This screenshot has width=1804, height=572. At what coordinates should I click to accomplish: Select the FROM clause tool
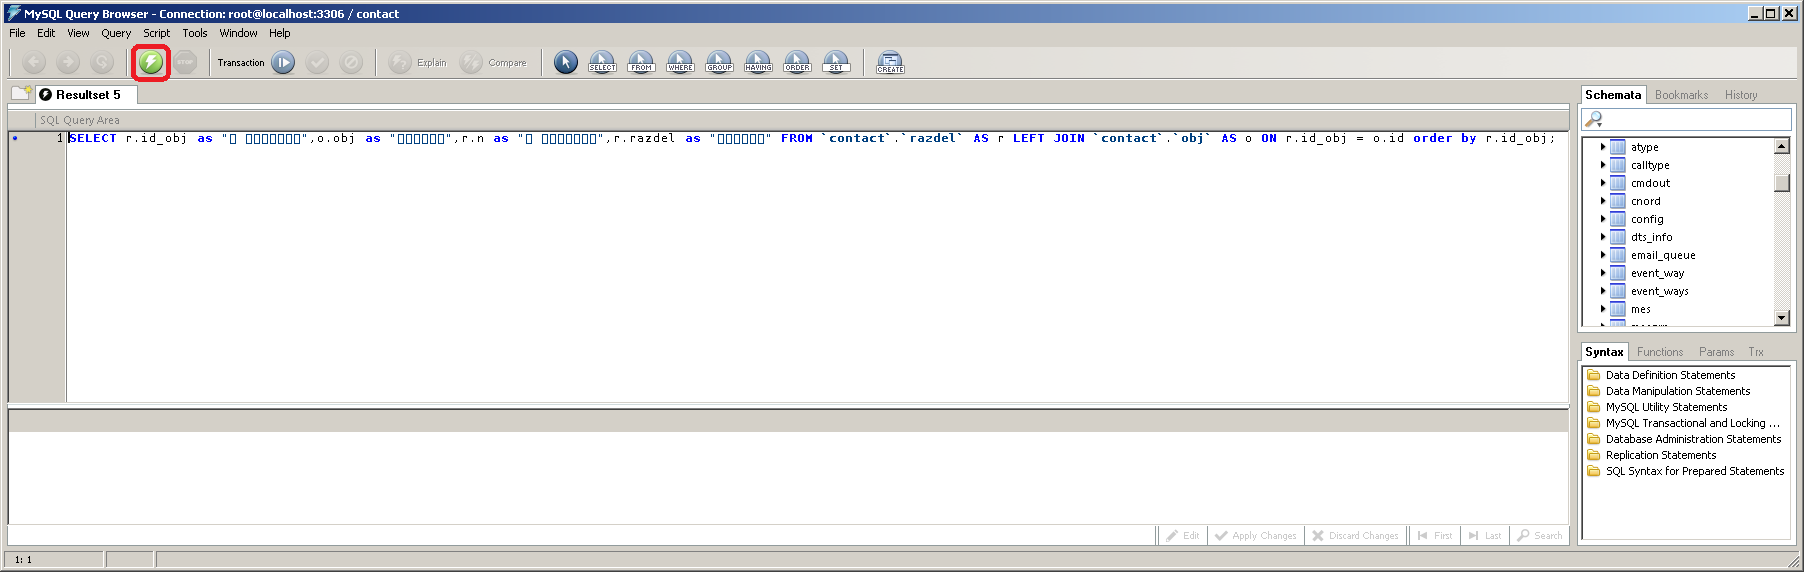click(641, 63)
